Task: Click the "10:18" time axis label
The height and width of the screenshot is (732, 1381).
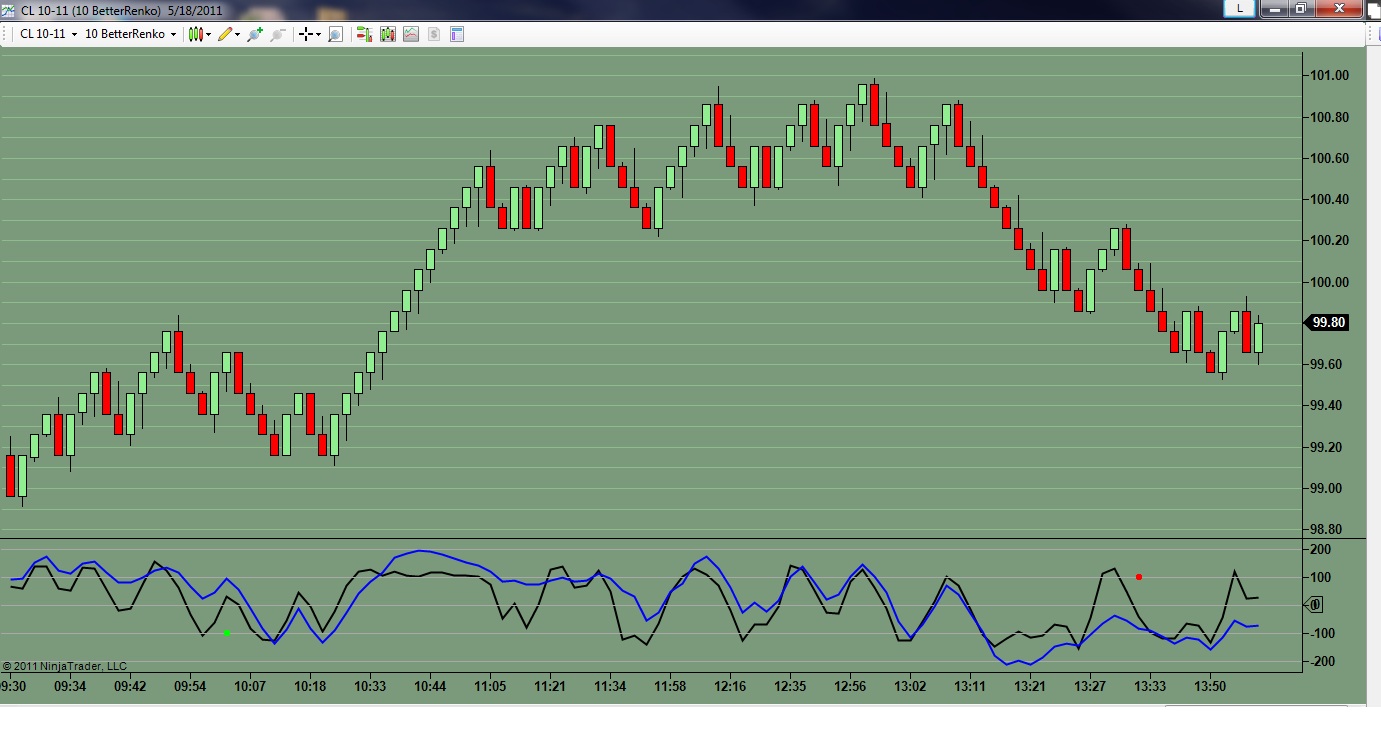Action: click(310, 687)
